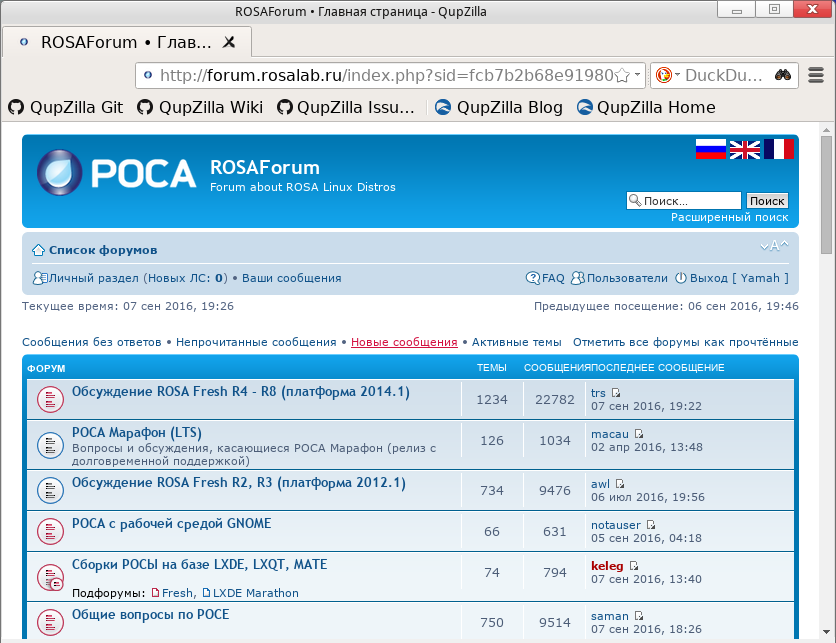Open Ваши сообщения link
This screenshot has width=836, height=643.
pos(292,278)
